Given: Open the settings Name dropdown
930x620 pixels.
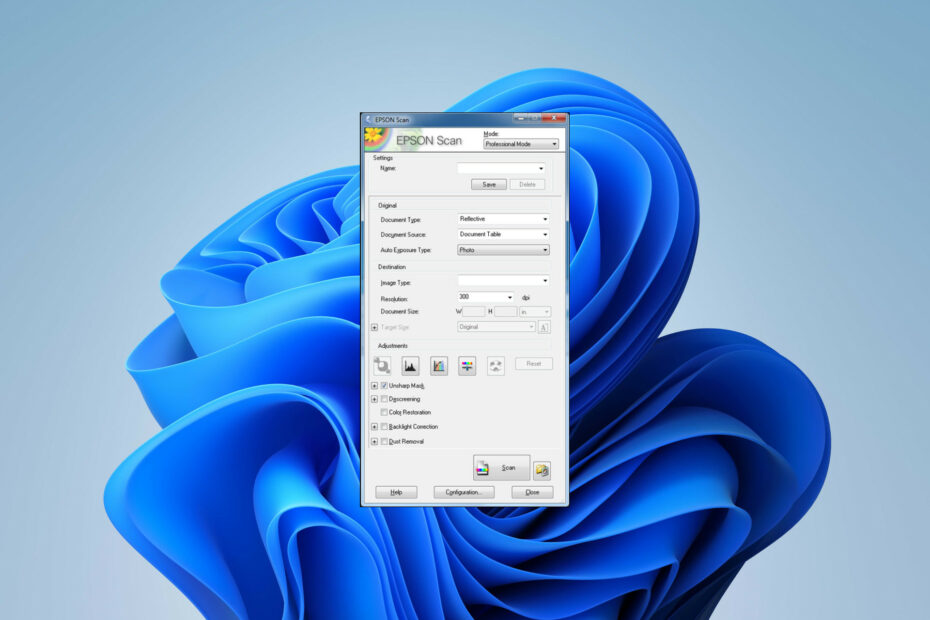Looking at the screenshot, I should [501, 168].
